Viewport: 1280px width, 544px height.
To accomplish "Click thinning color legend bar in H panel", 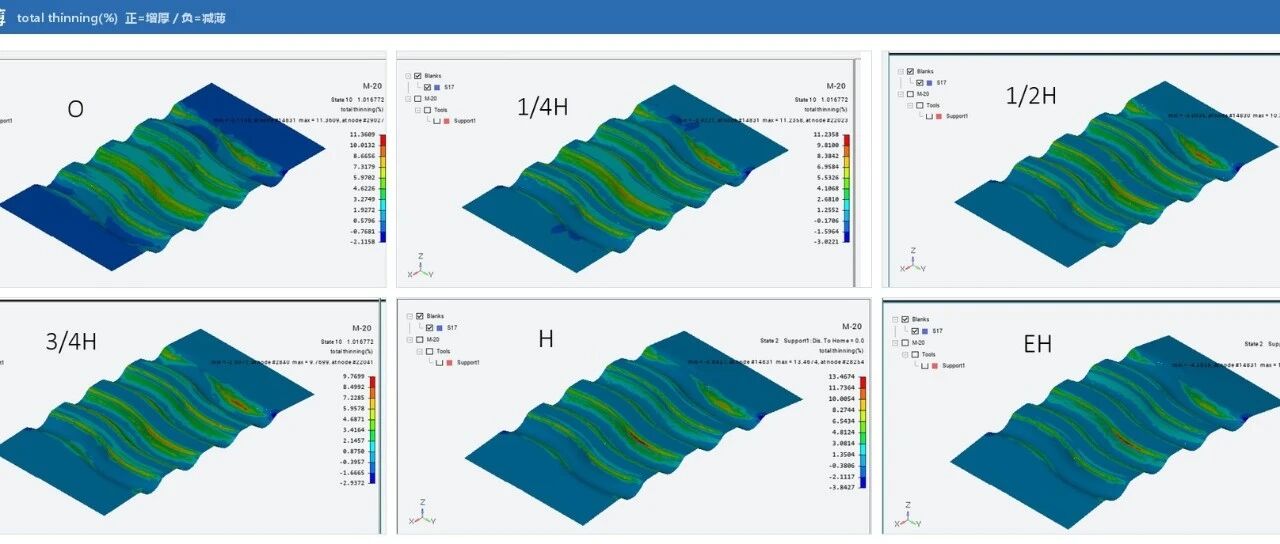I will coord(864,432).
